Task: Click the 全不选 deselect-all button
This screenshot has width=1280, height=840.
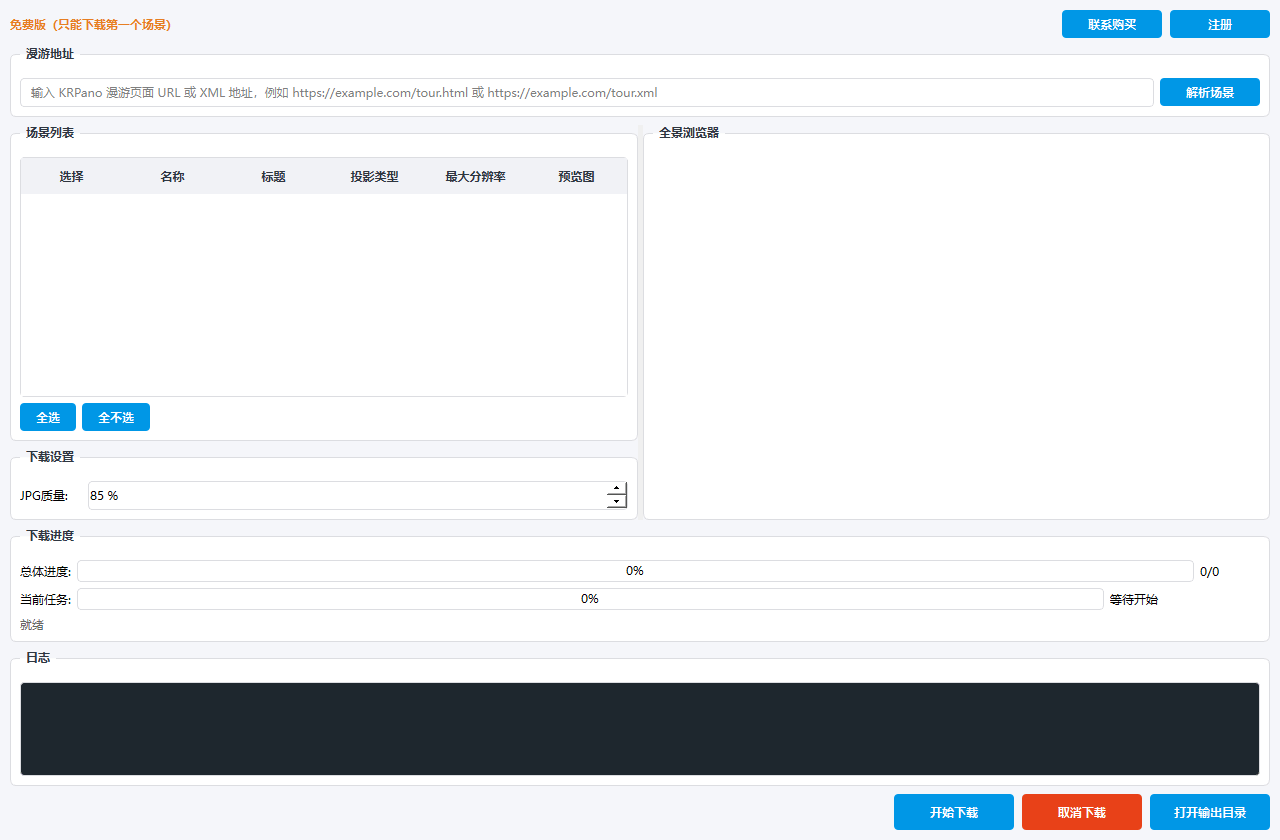Action: click(116, 417)
